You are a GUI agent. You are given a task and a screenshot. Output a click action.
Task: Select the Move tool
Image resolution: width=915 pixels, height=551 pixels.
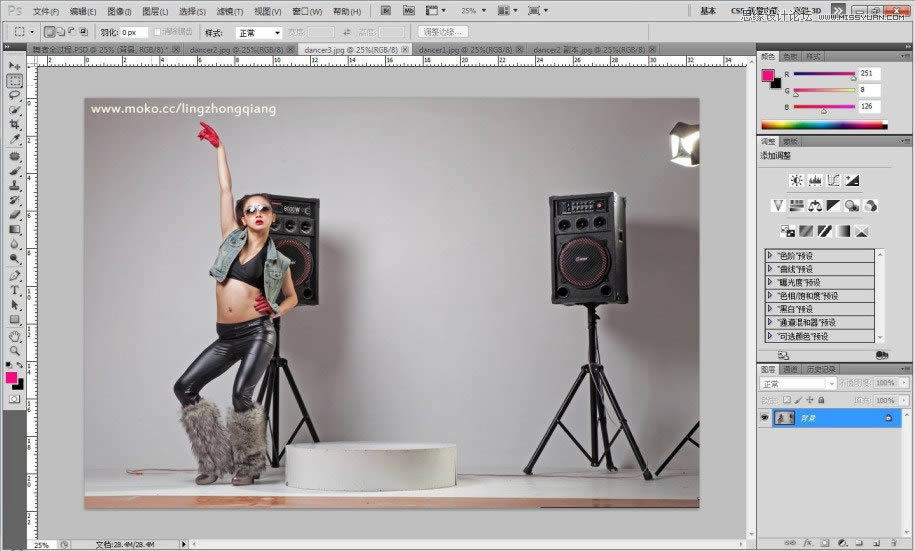[15, 66]
